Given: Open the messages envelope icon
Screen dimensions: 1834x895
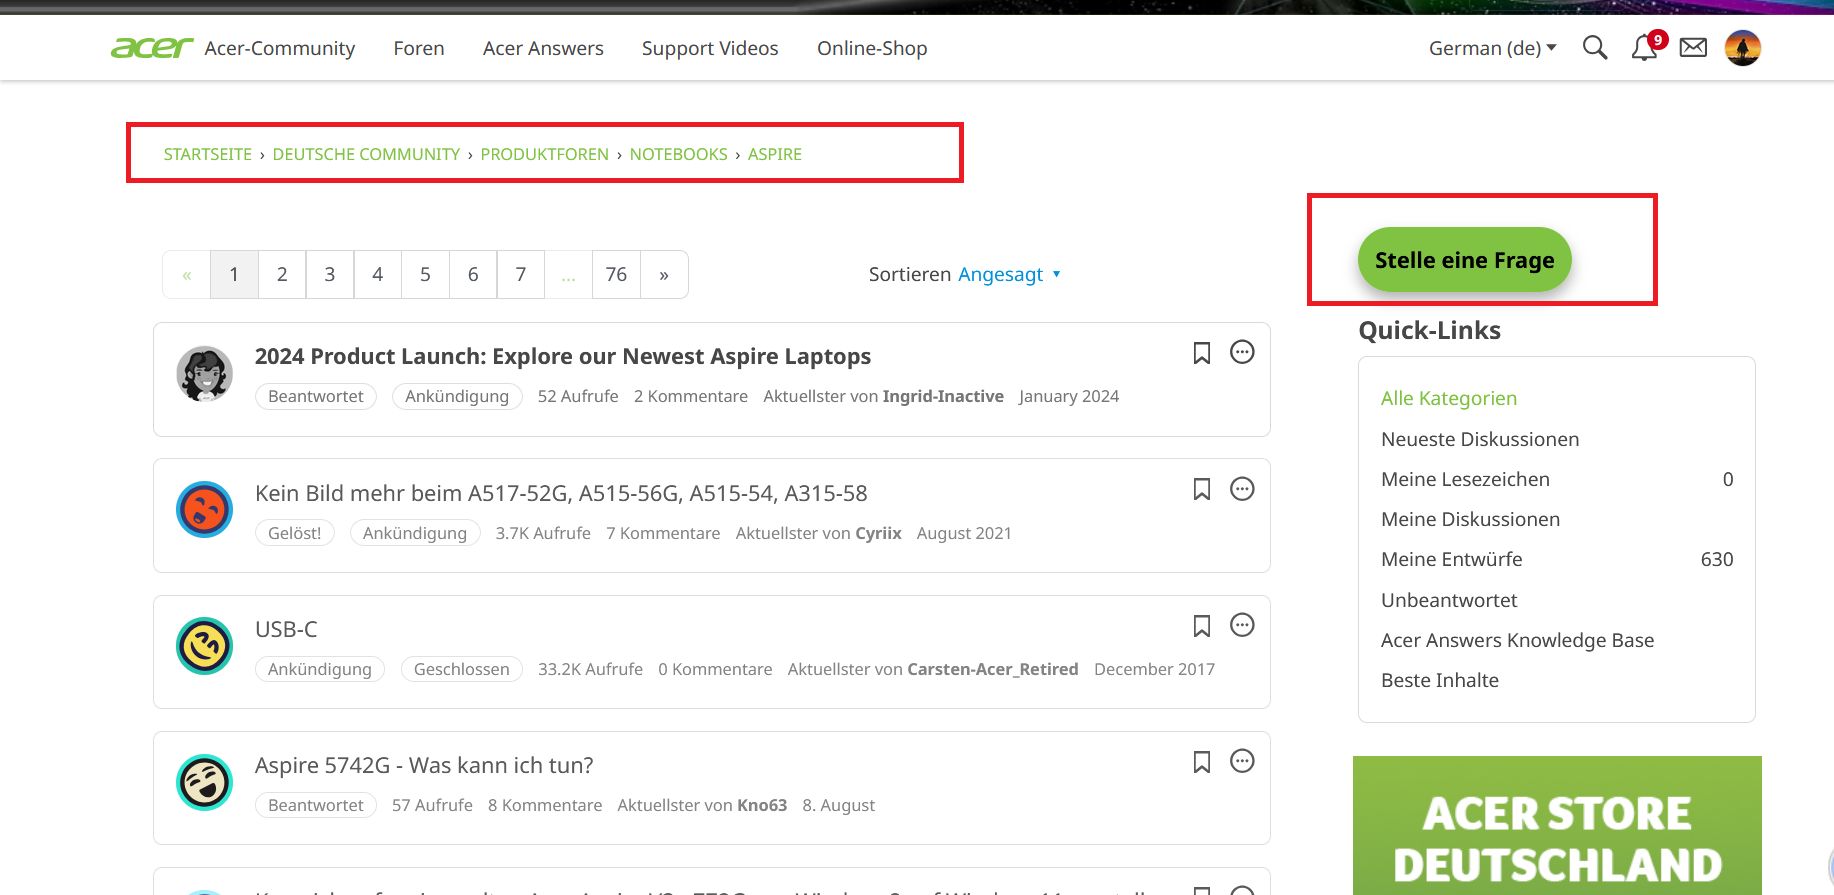Looking at the screenshot, I should click(1693, 48).
